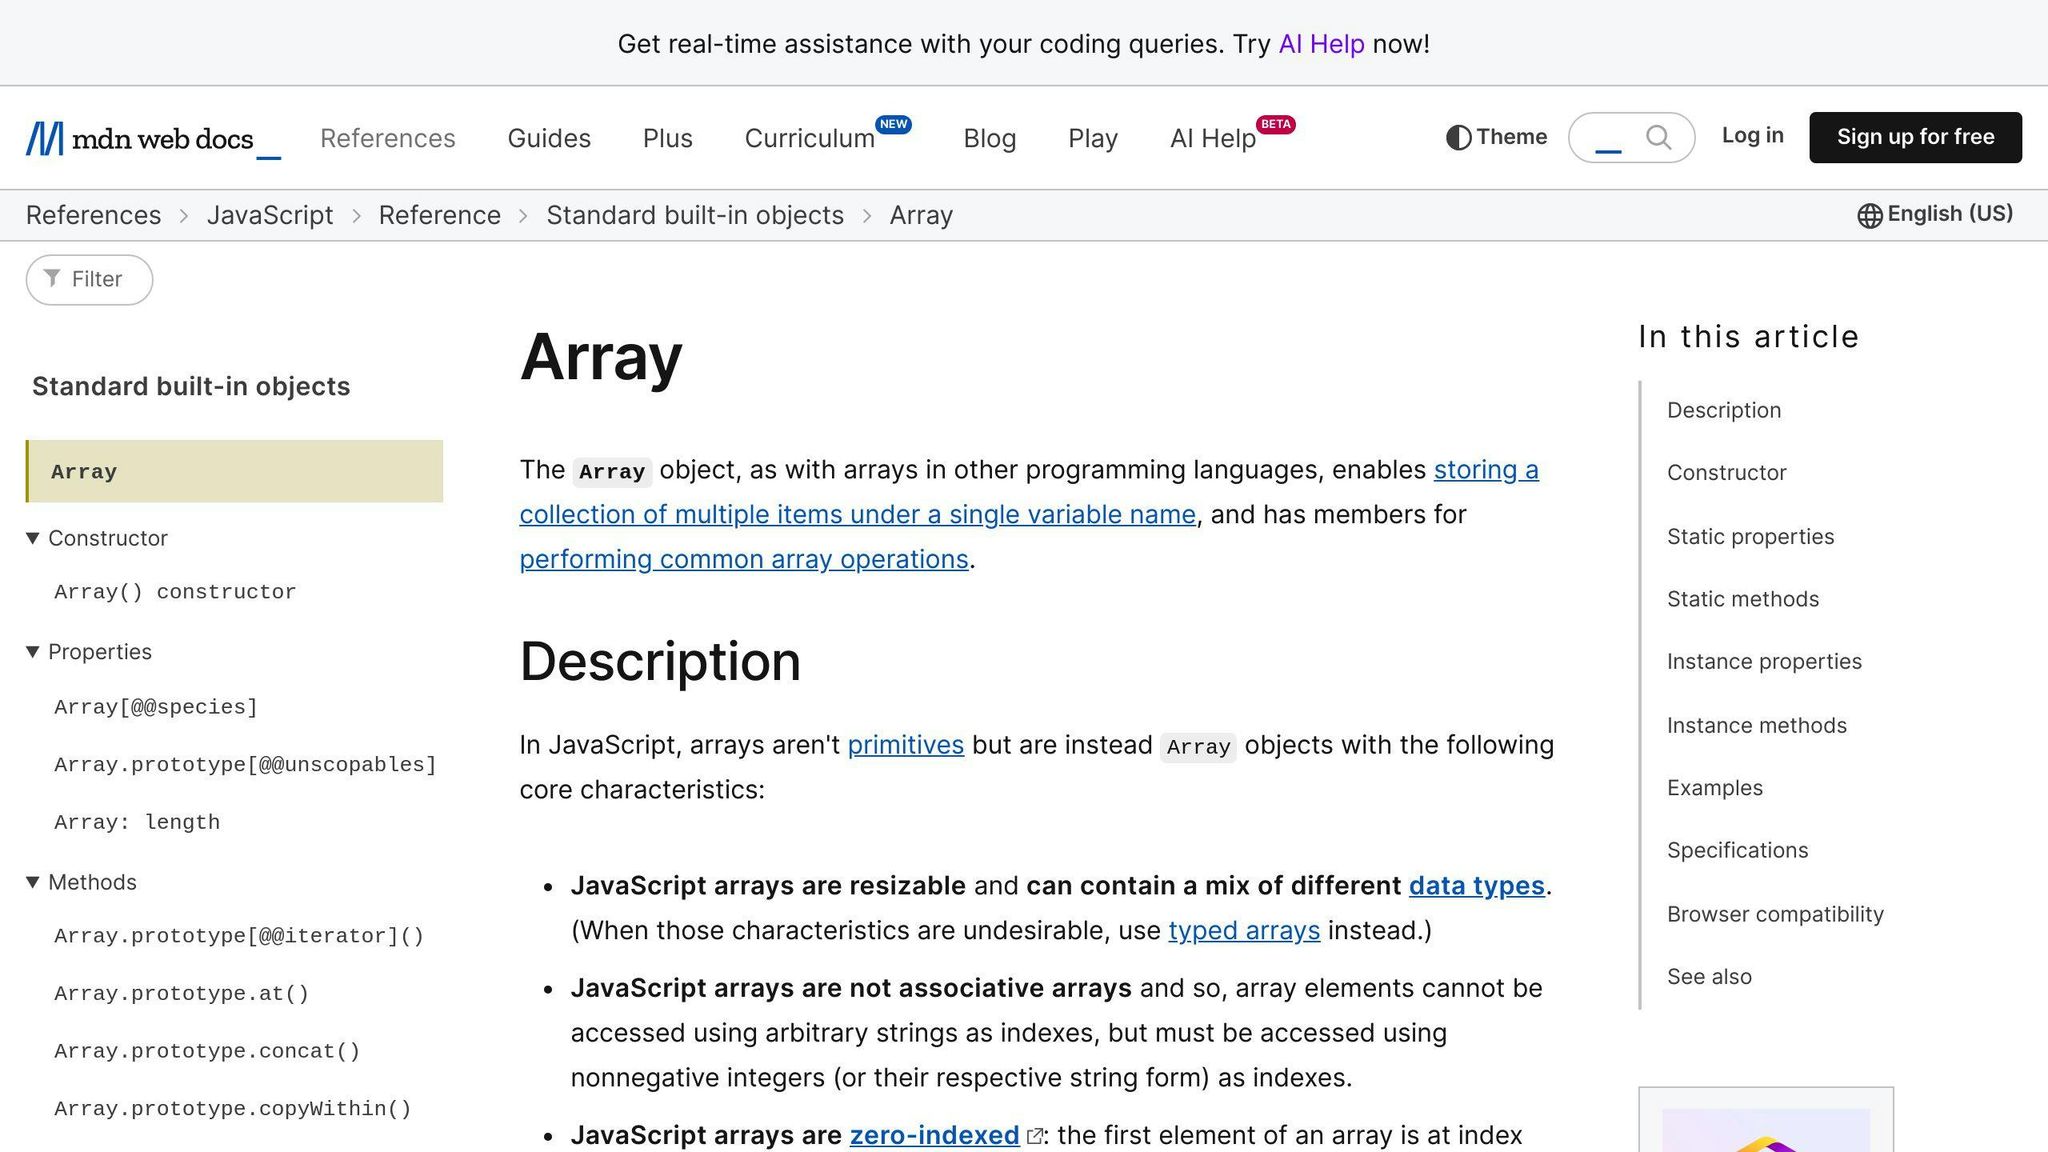The height and width of the screenshot is (1152, 2048).
Task: Click the MDN Web Docs logo
Action: coord(150,137)
